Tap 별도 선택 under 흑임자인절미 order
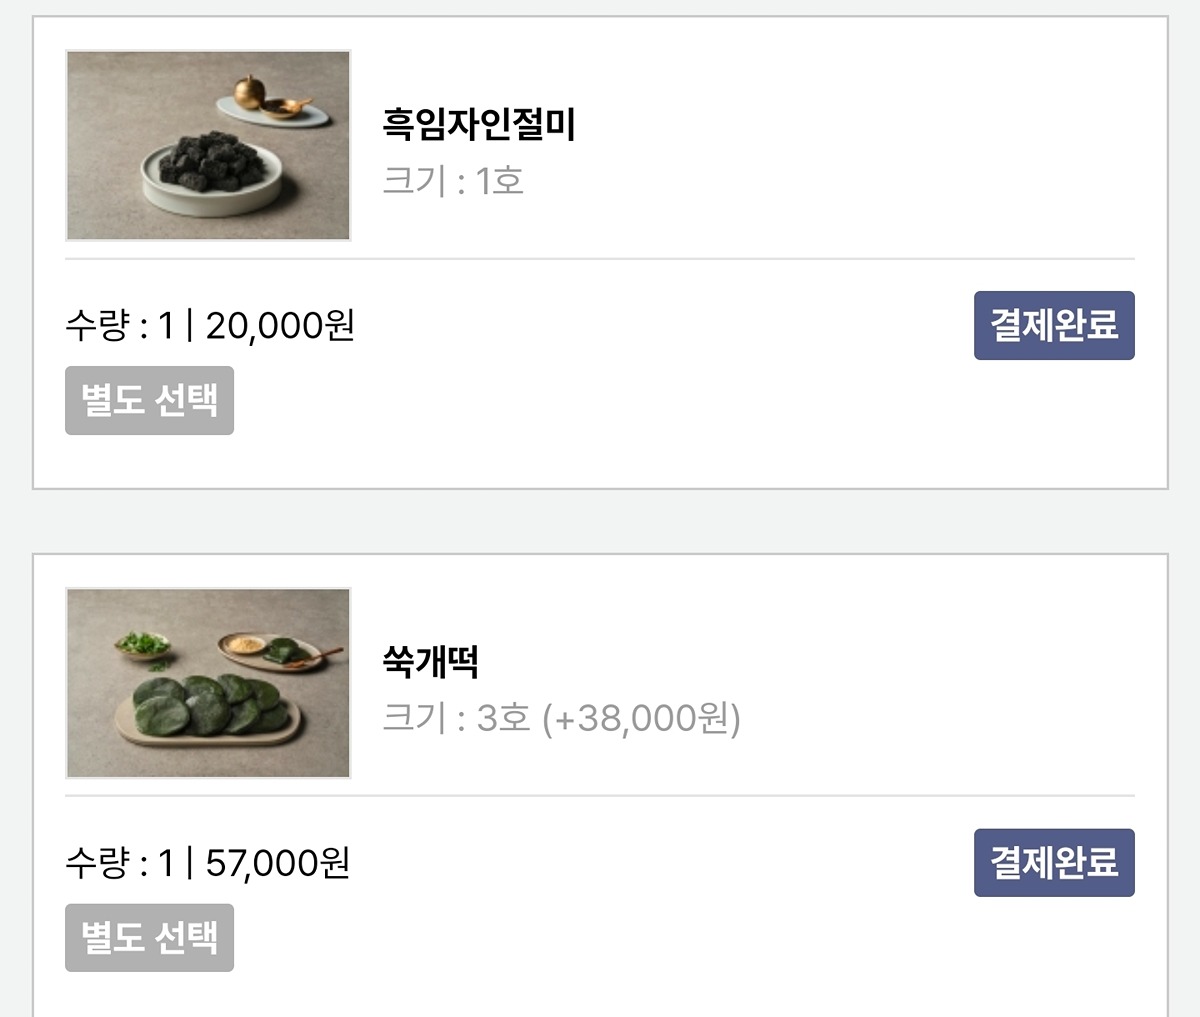The height and width of the screenshot is (1017, 1200). point(149,400)
